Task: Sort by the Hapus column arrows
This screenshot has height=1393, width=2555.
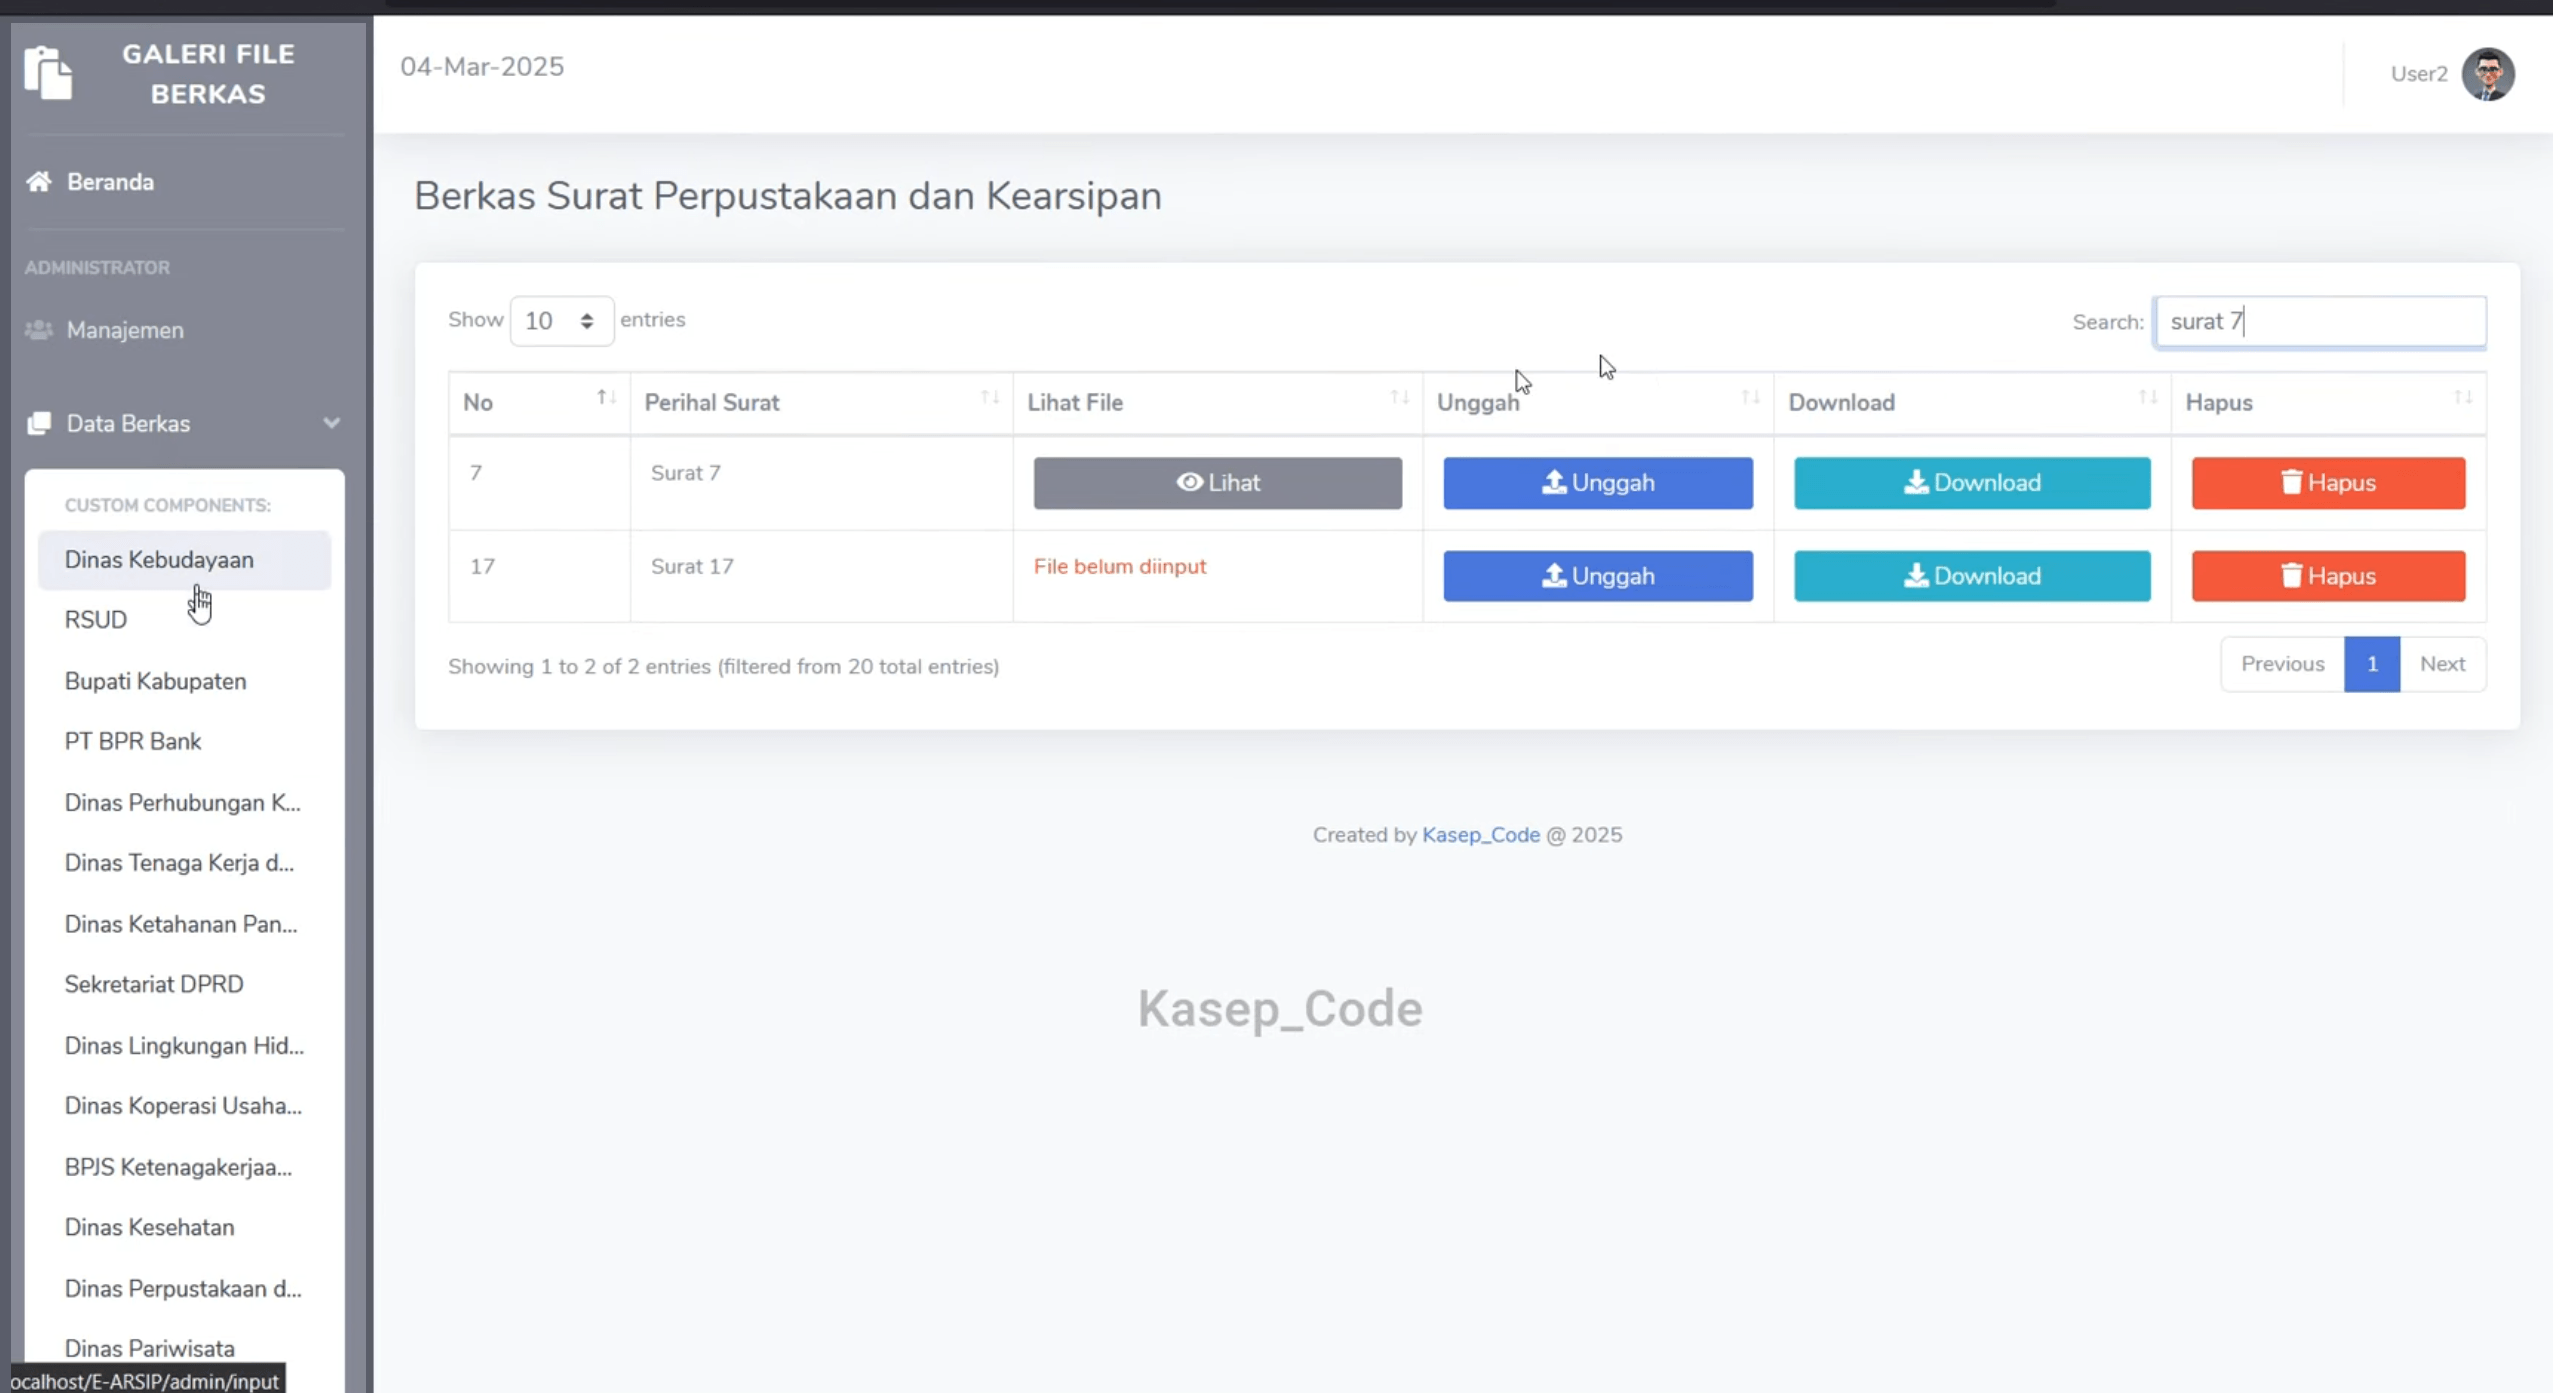Action: click(x=2462, y=398)
